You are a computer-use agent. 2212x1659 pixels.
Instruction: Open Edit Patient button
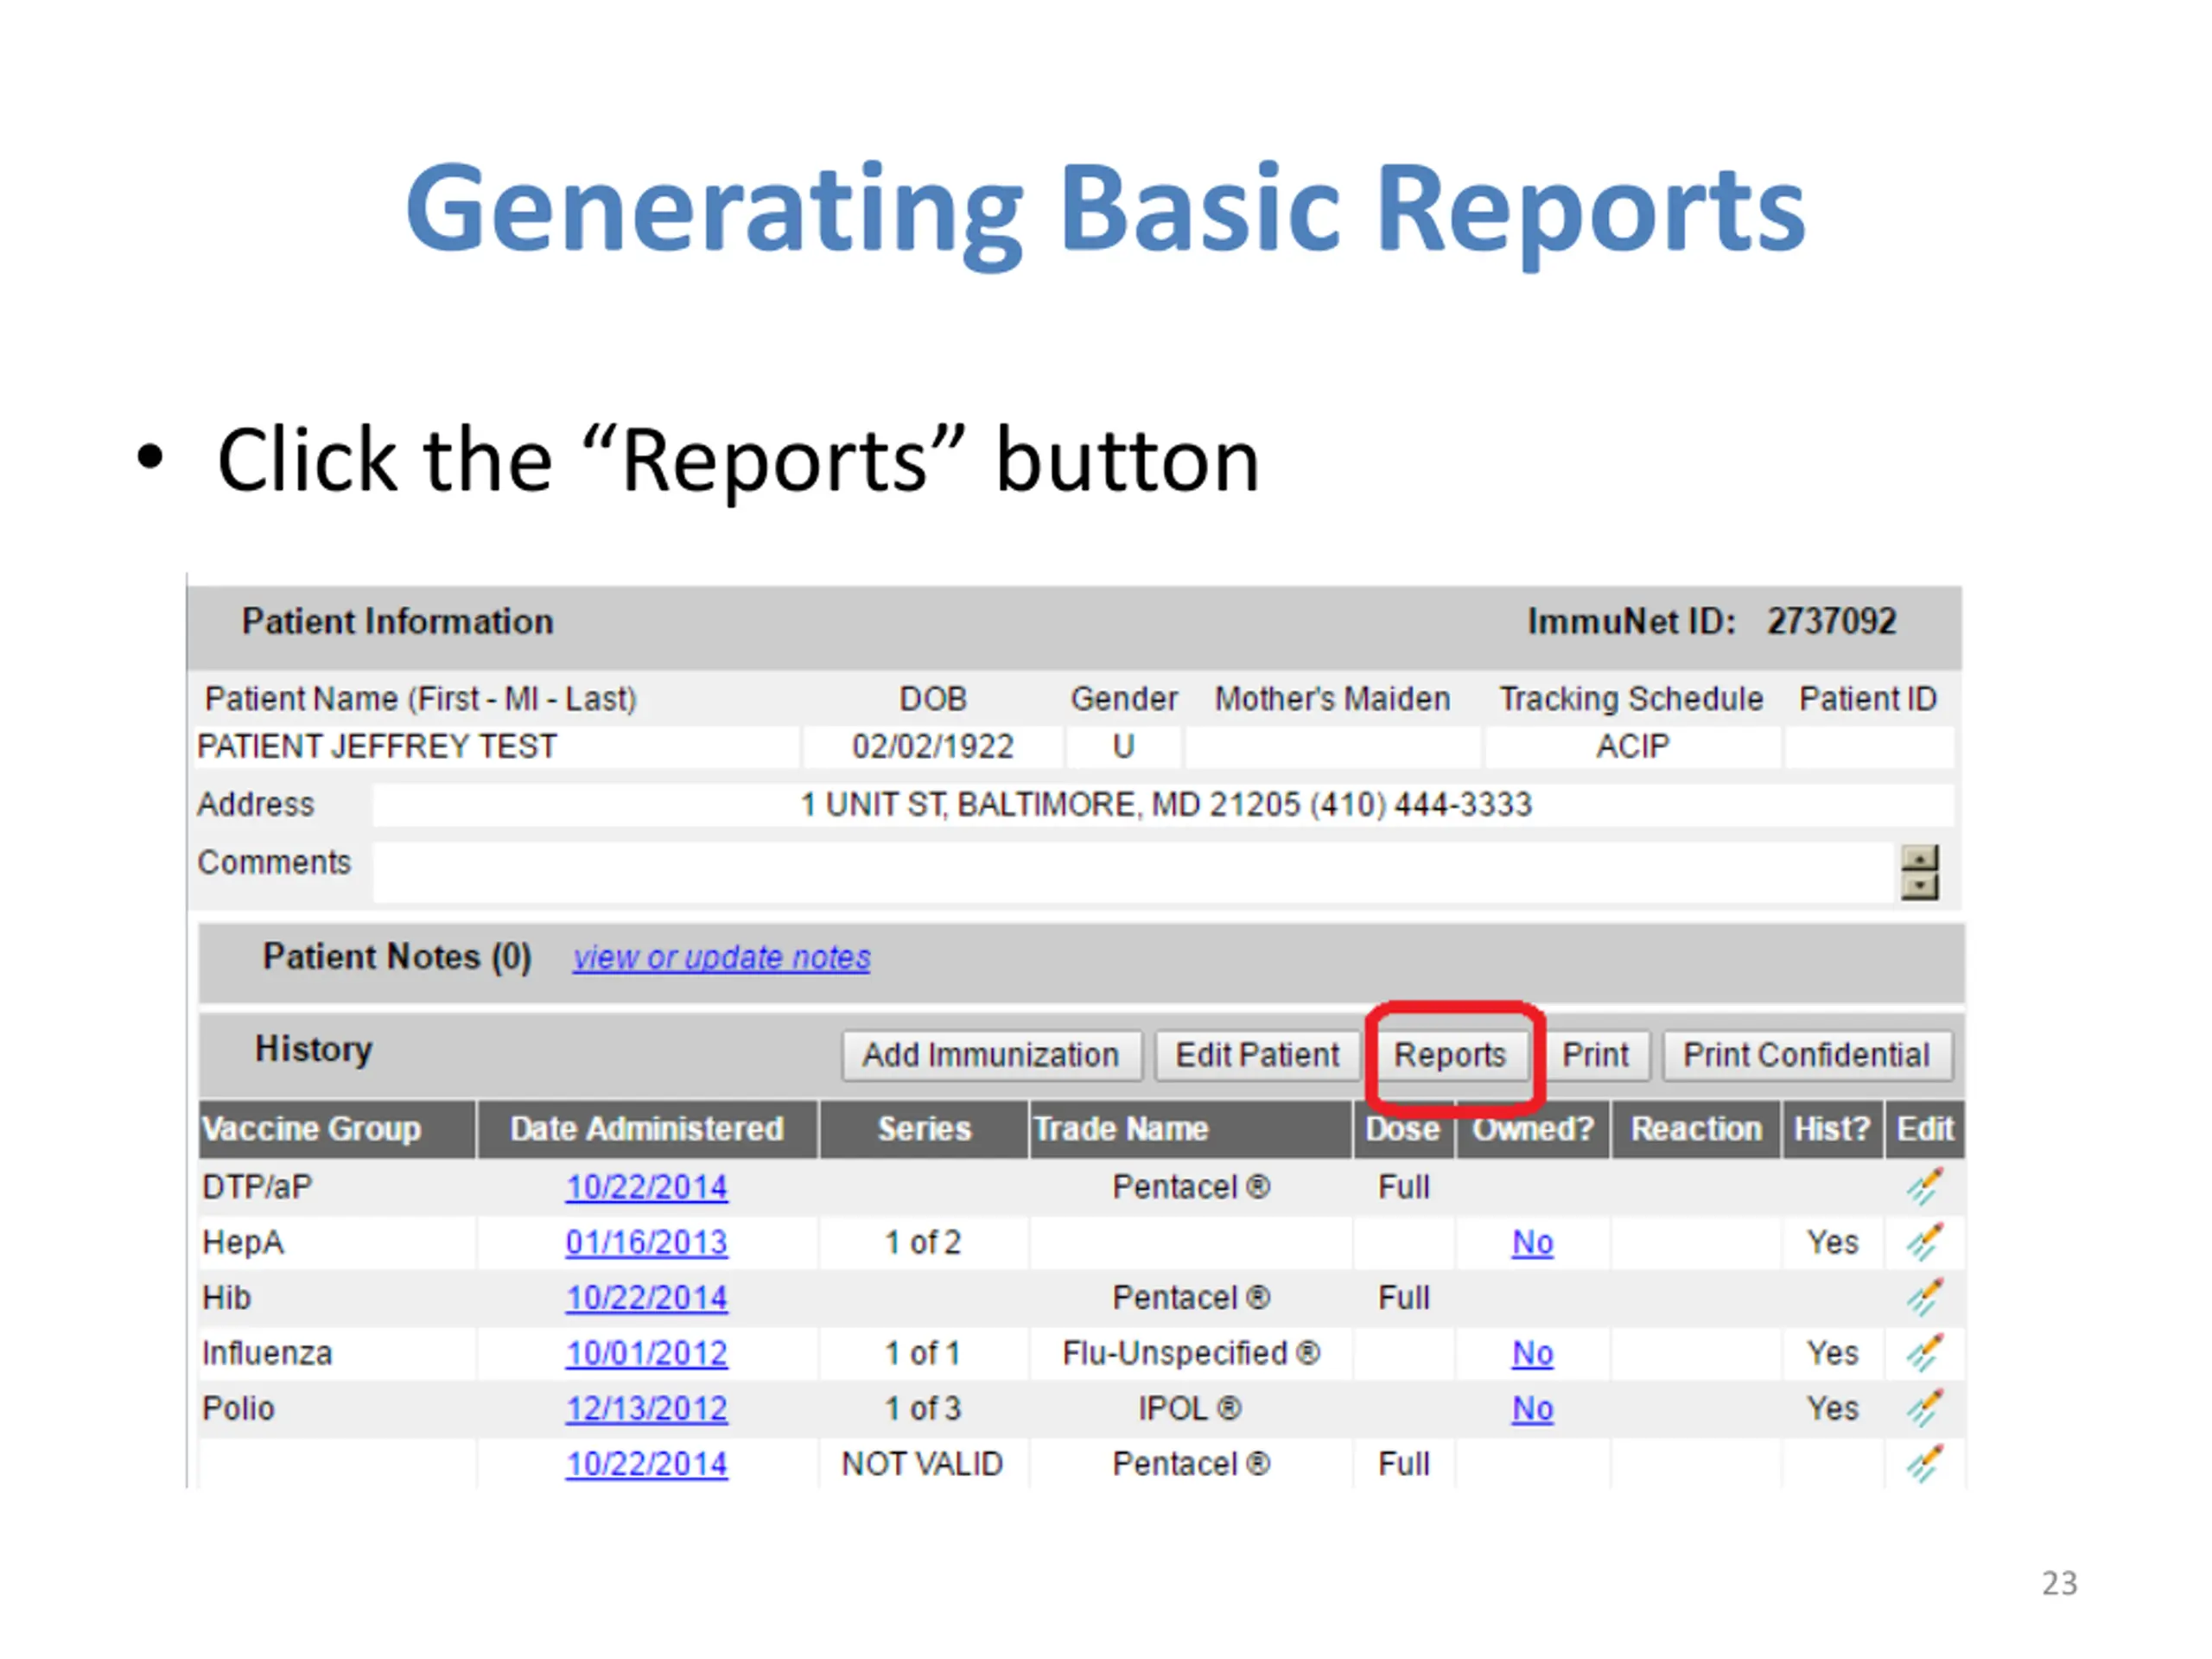1257,1055
